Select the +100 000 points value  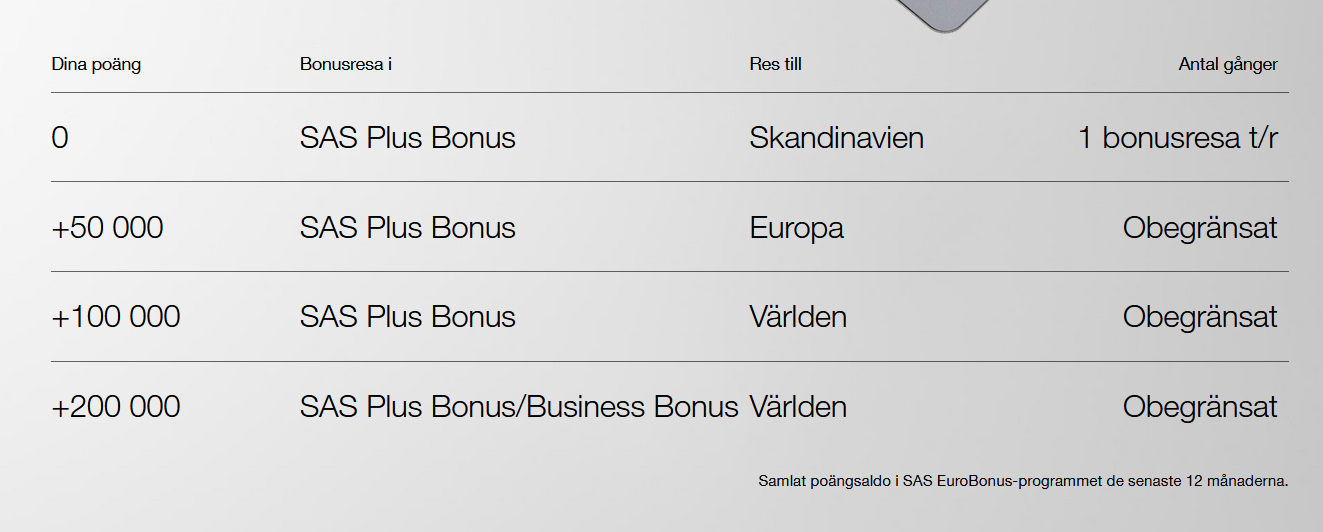116,318
